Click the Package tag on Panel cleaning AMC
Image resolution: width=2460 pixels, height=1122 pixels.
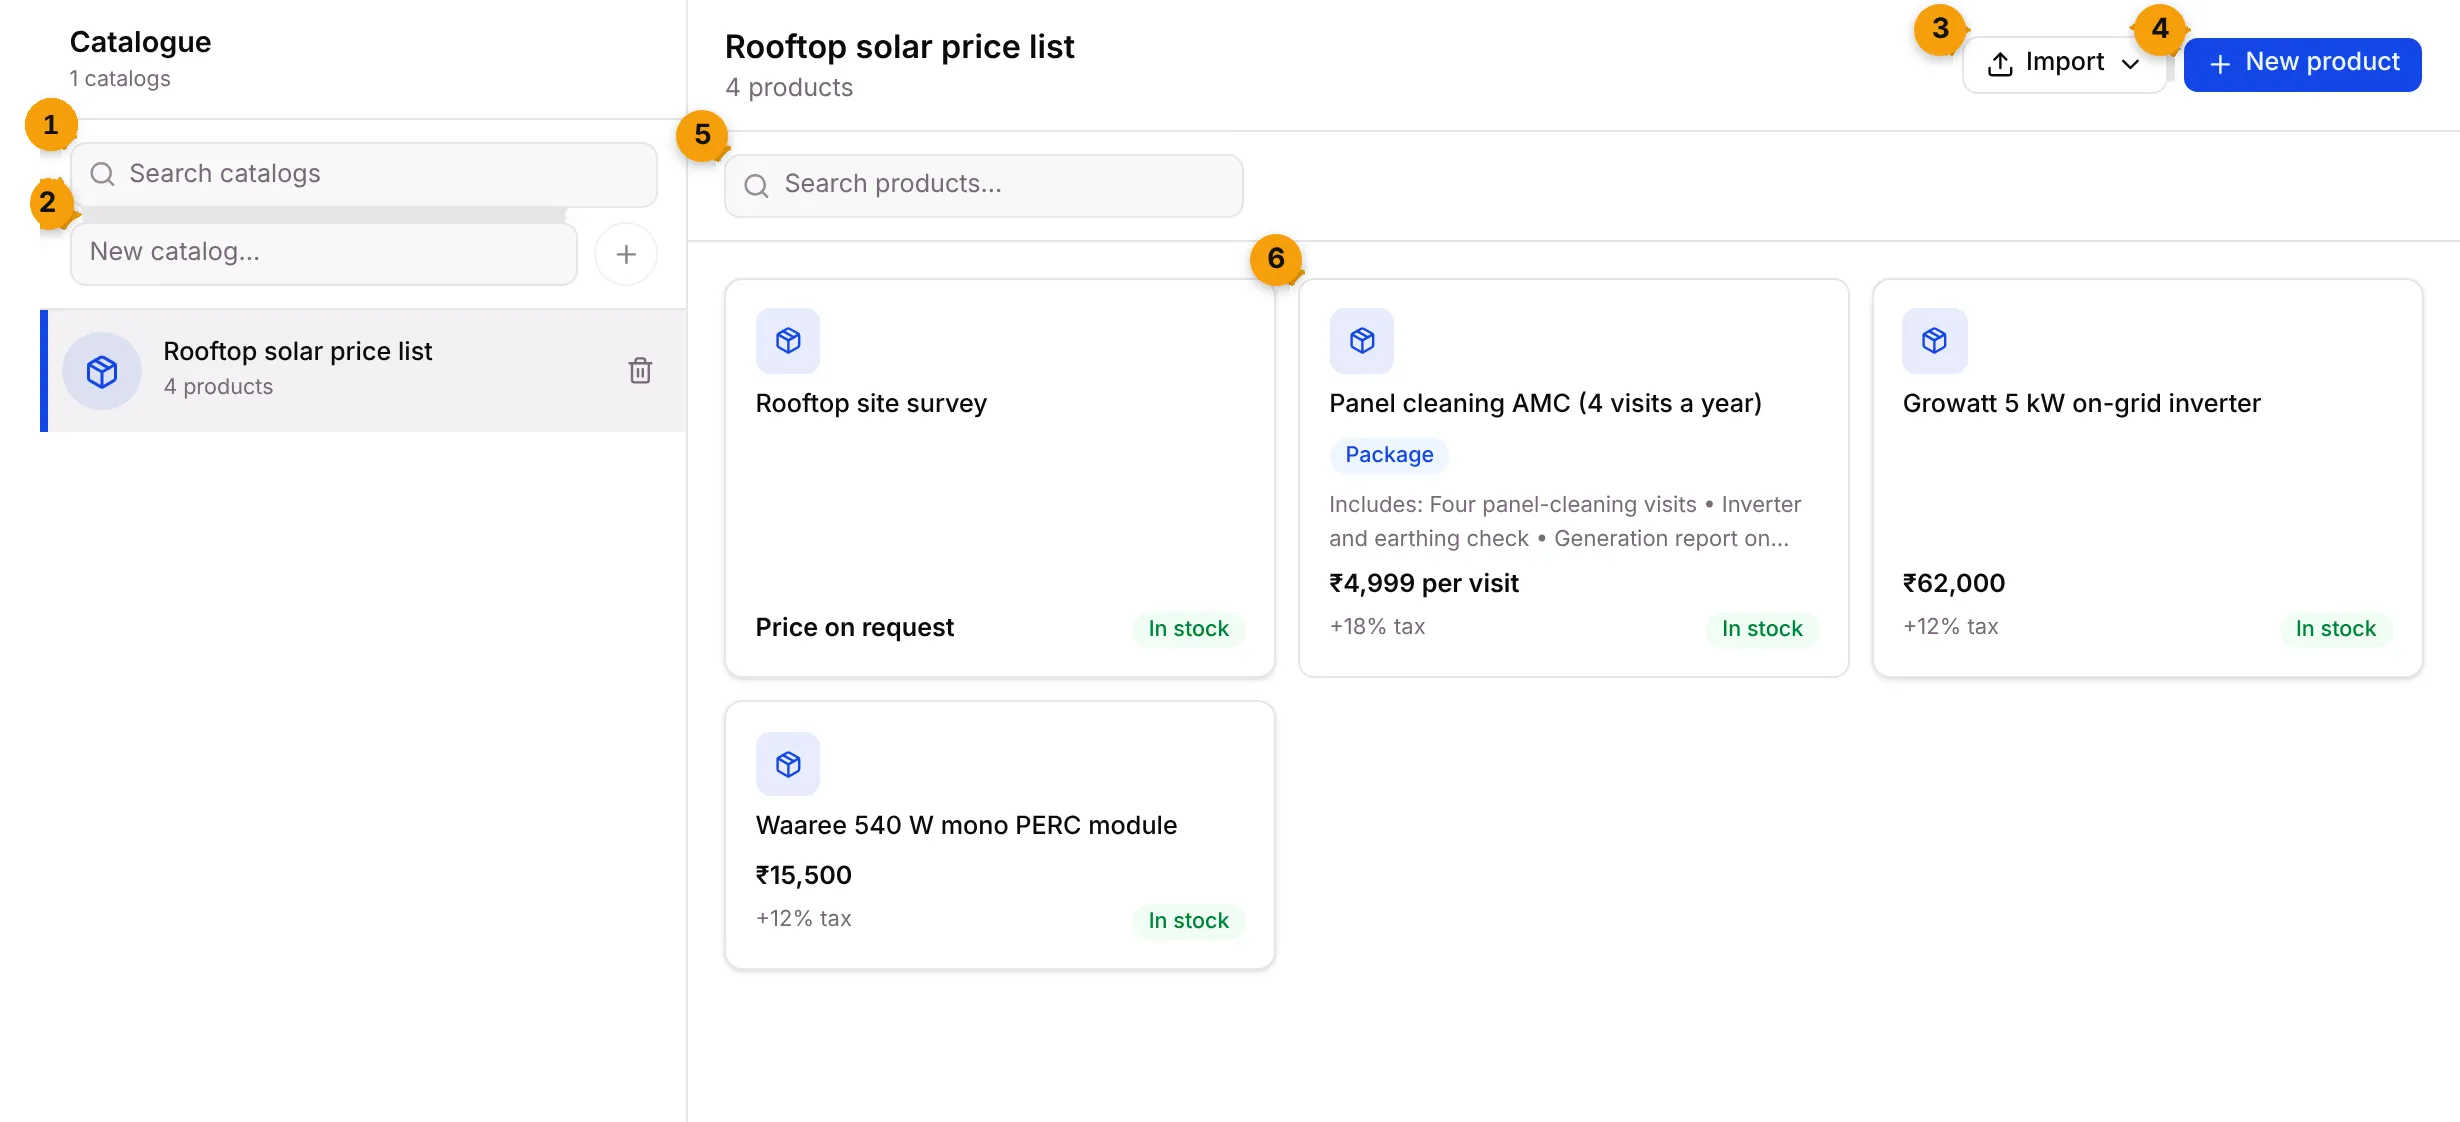click(x=1389, y=455)
